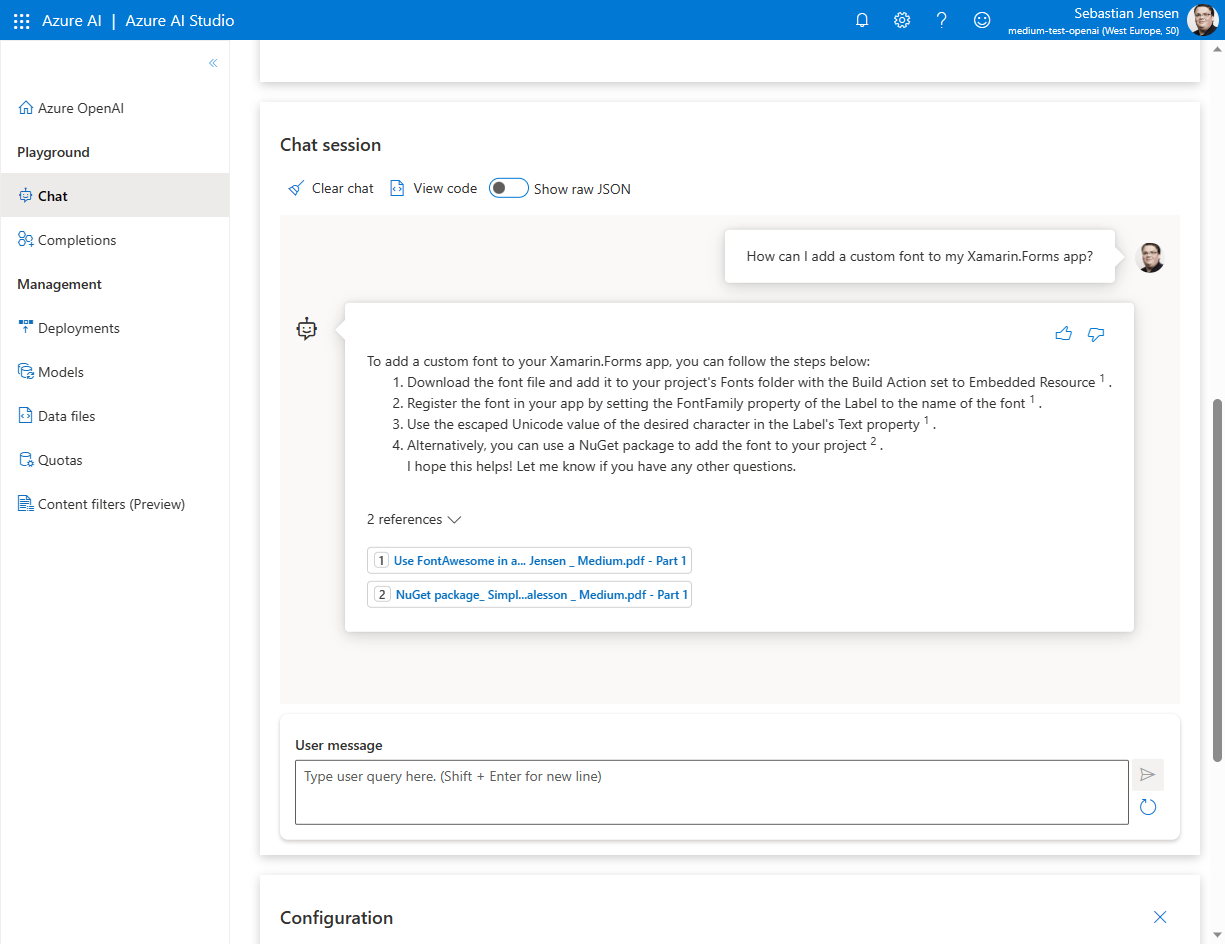Click the reset chat refresh icon
This screenshot has width=1225, height=944.
tap(1148, 807)
